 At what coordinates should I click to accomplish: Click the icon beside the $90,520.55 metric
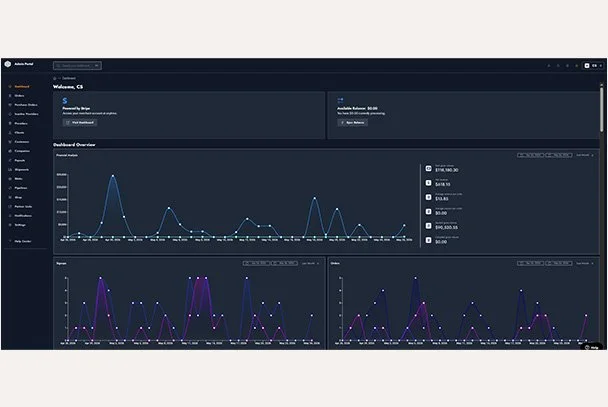click(x=428, y=226)
